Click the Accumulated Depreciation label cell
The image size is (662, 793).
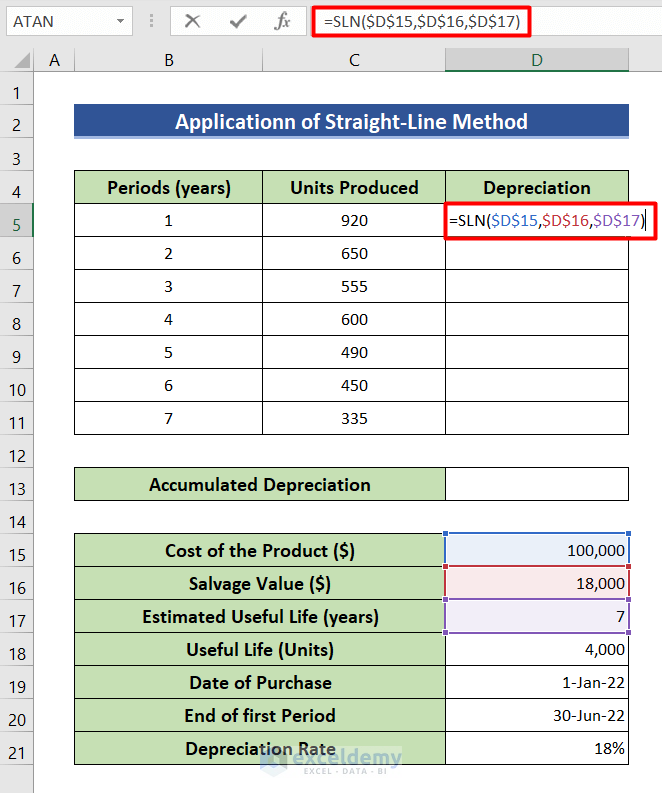[260, 484]
